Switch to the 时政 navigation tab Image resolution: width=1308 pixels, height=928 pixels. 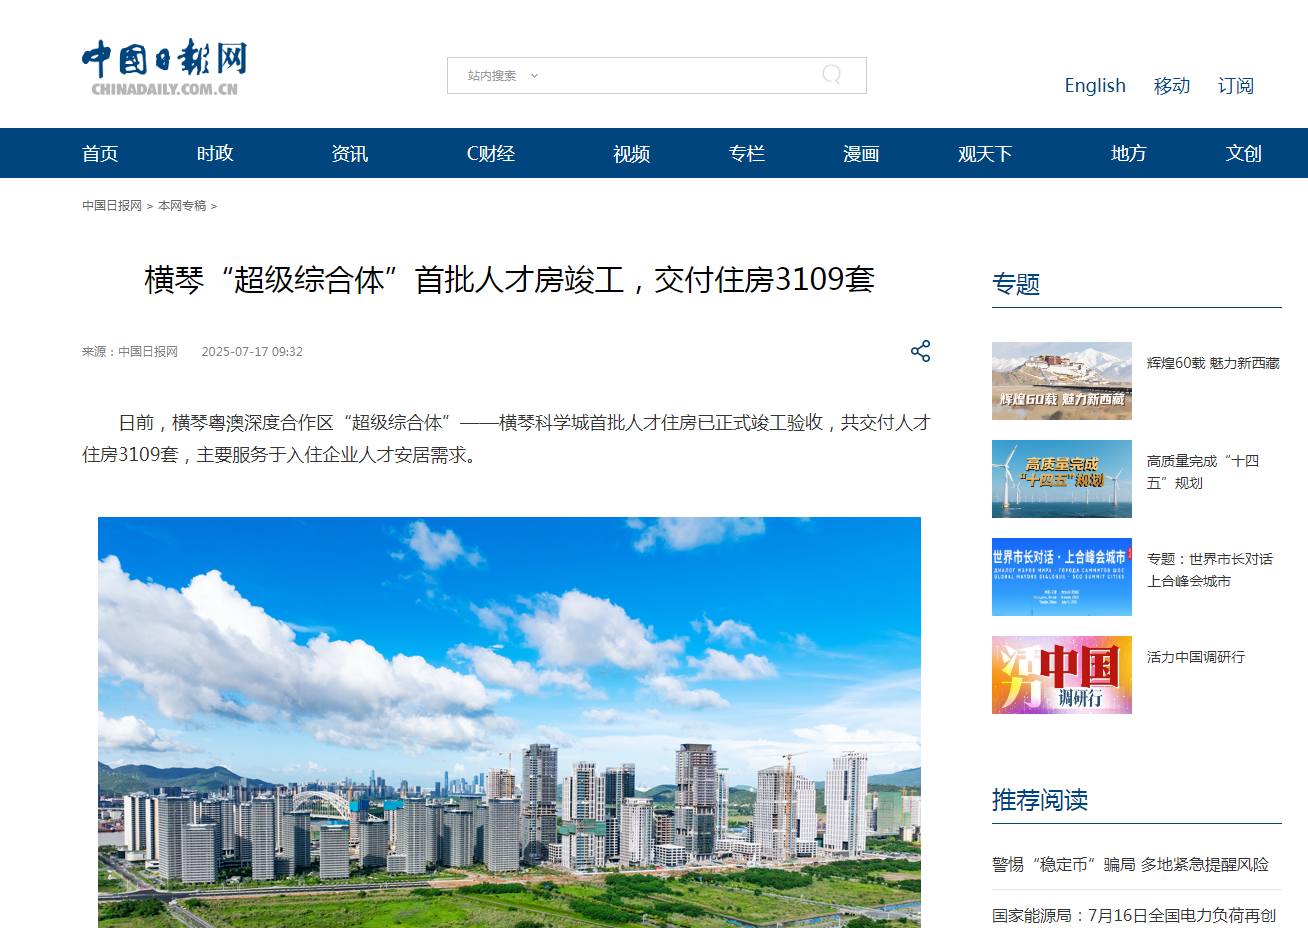tap(215, 153)
